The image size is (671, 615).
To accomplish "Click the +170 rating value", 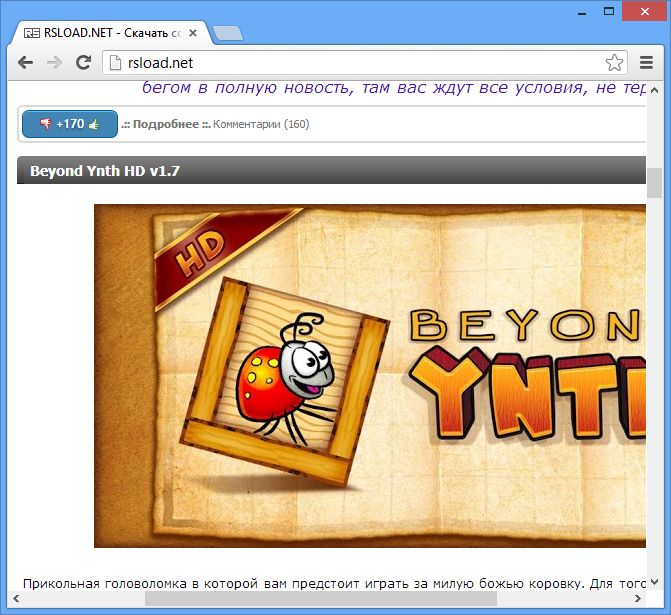I will pyautogui.click(x=70, y=124).
